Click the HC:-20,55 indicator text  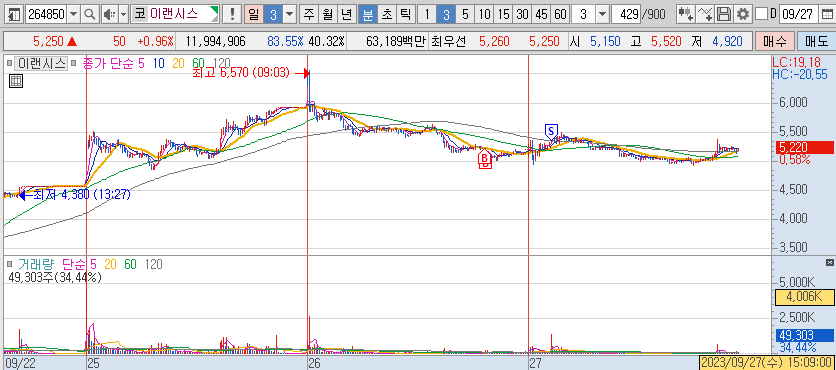800,74
